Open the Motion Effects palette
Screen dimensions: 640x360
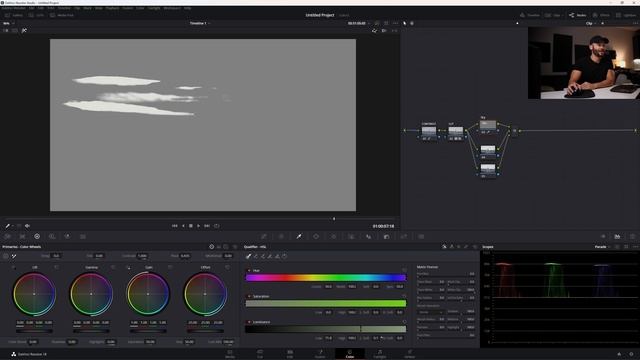pos(83,236)
